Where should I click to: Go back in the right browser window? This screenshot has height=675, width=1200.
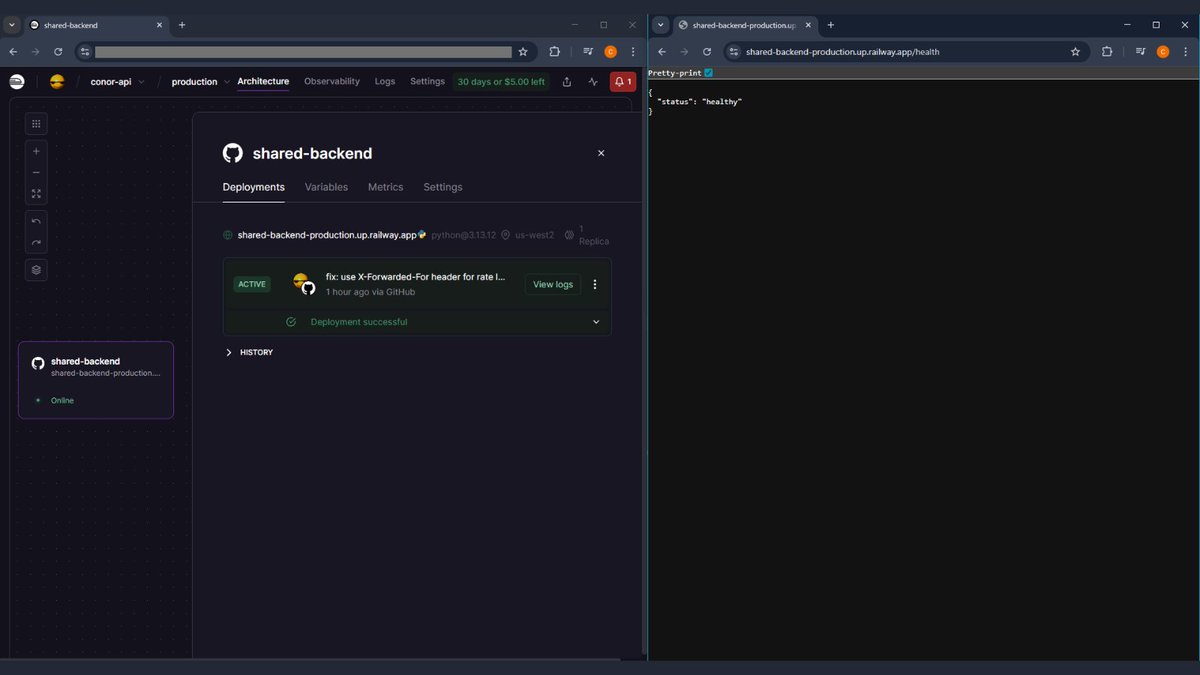[x=662, y=51]
